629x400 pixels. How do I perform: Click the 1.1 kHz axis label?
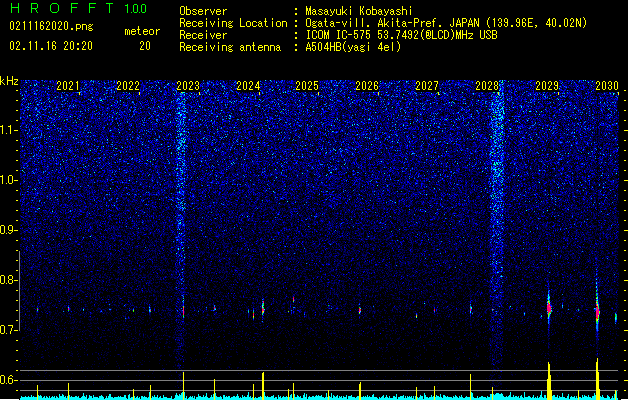(9, 130)
